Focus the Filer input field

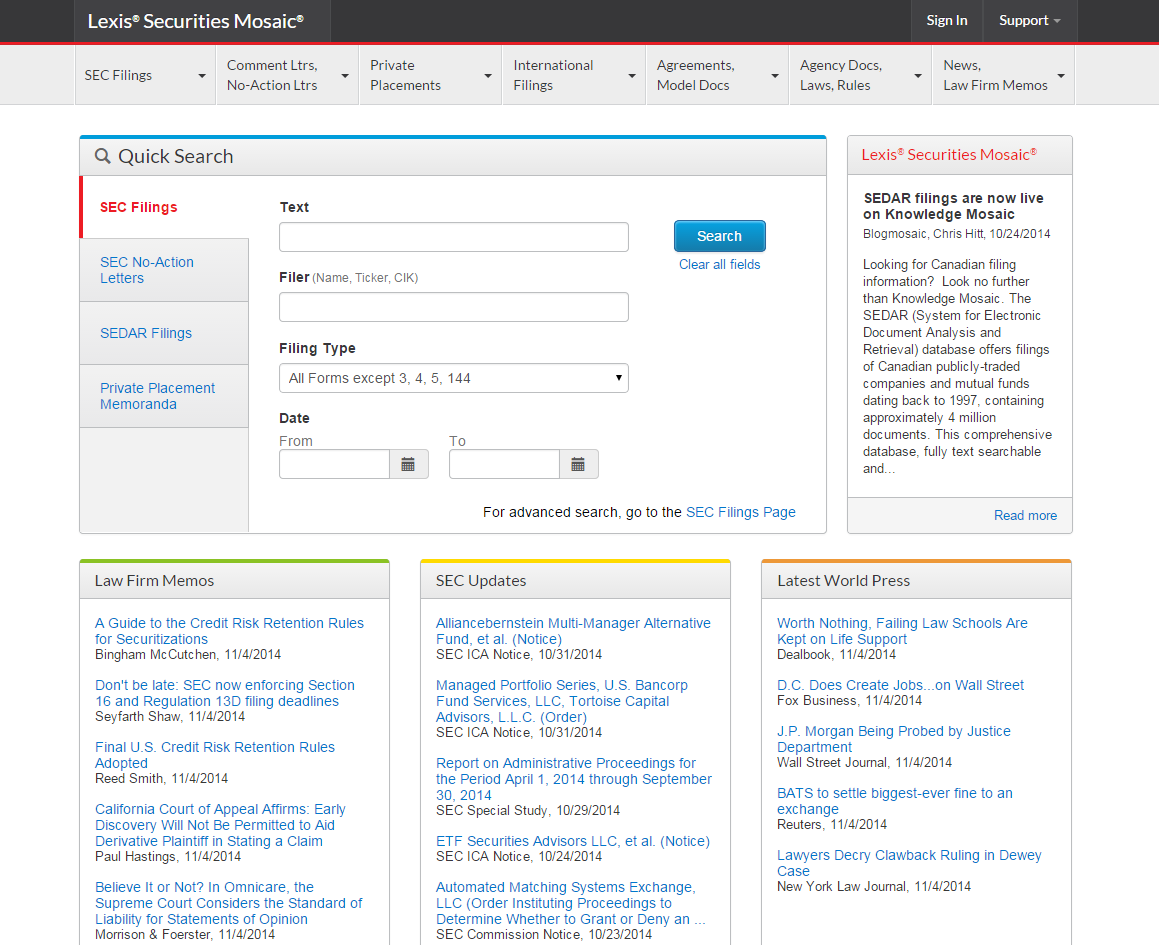pos(454,307)
